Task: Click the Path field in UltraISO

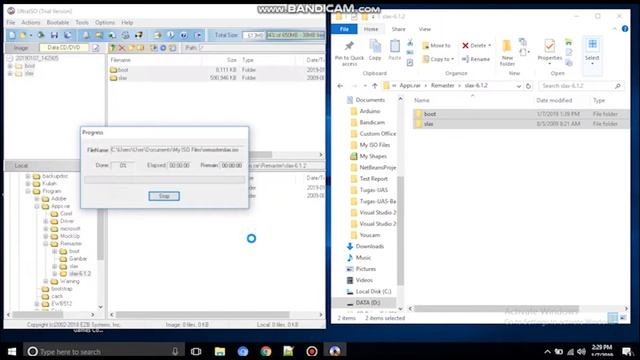Action: [261, 48]
